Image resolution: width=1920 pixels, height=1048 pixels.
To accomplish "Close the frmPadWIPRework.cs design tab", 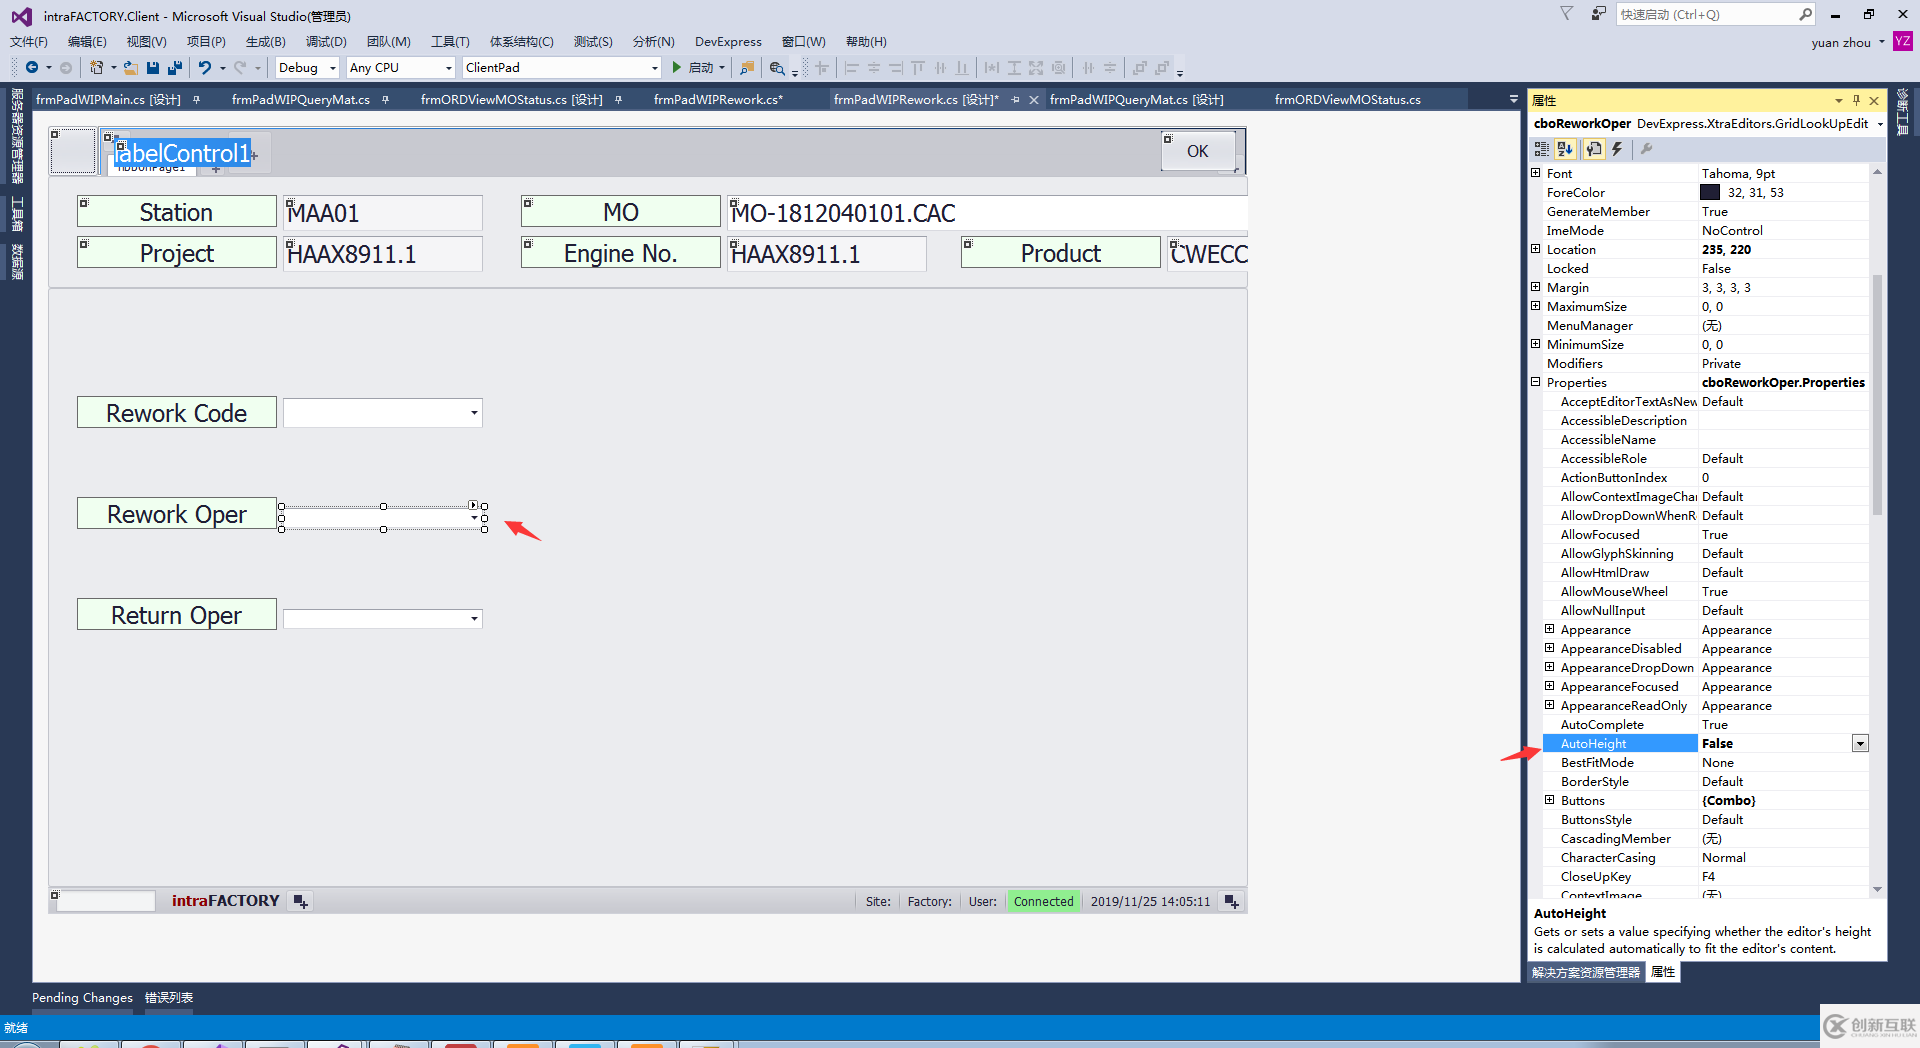I will 1034,100.
